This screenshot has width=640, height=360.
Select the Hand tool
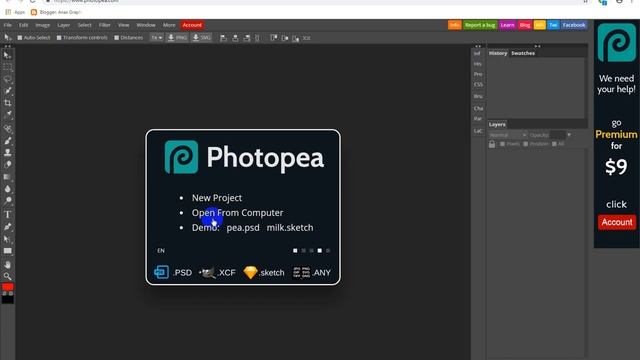tap(7, 264)
